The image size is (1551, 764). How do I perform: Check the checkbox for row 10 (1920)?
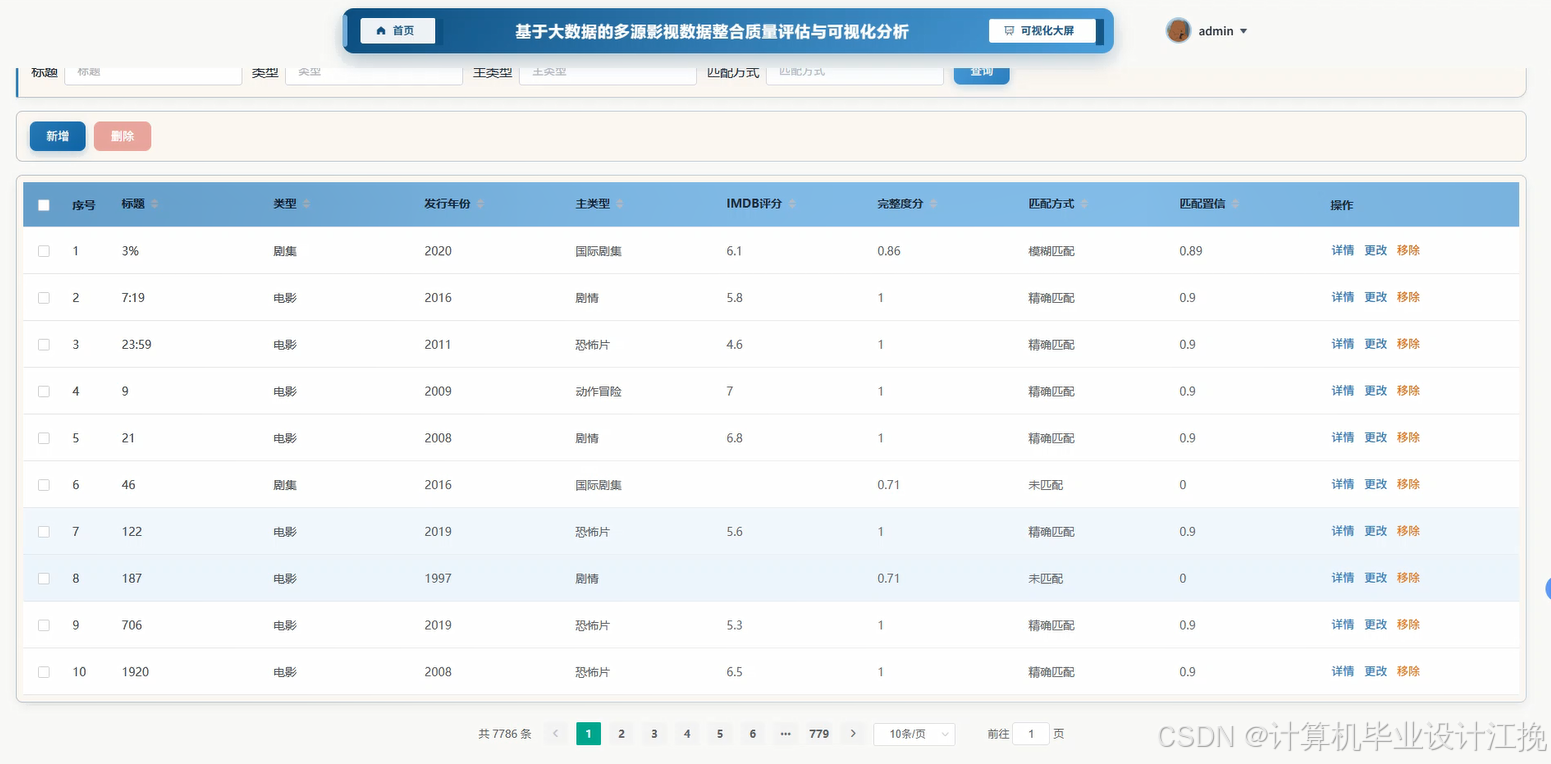click(x=44, y=672)
